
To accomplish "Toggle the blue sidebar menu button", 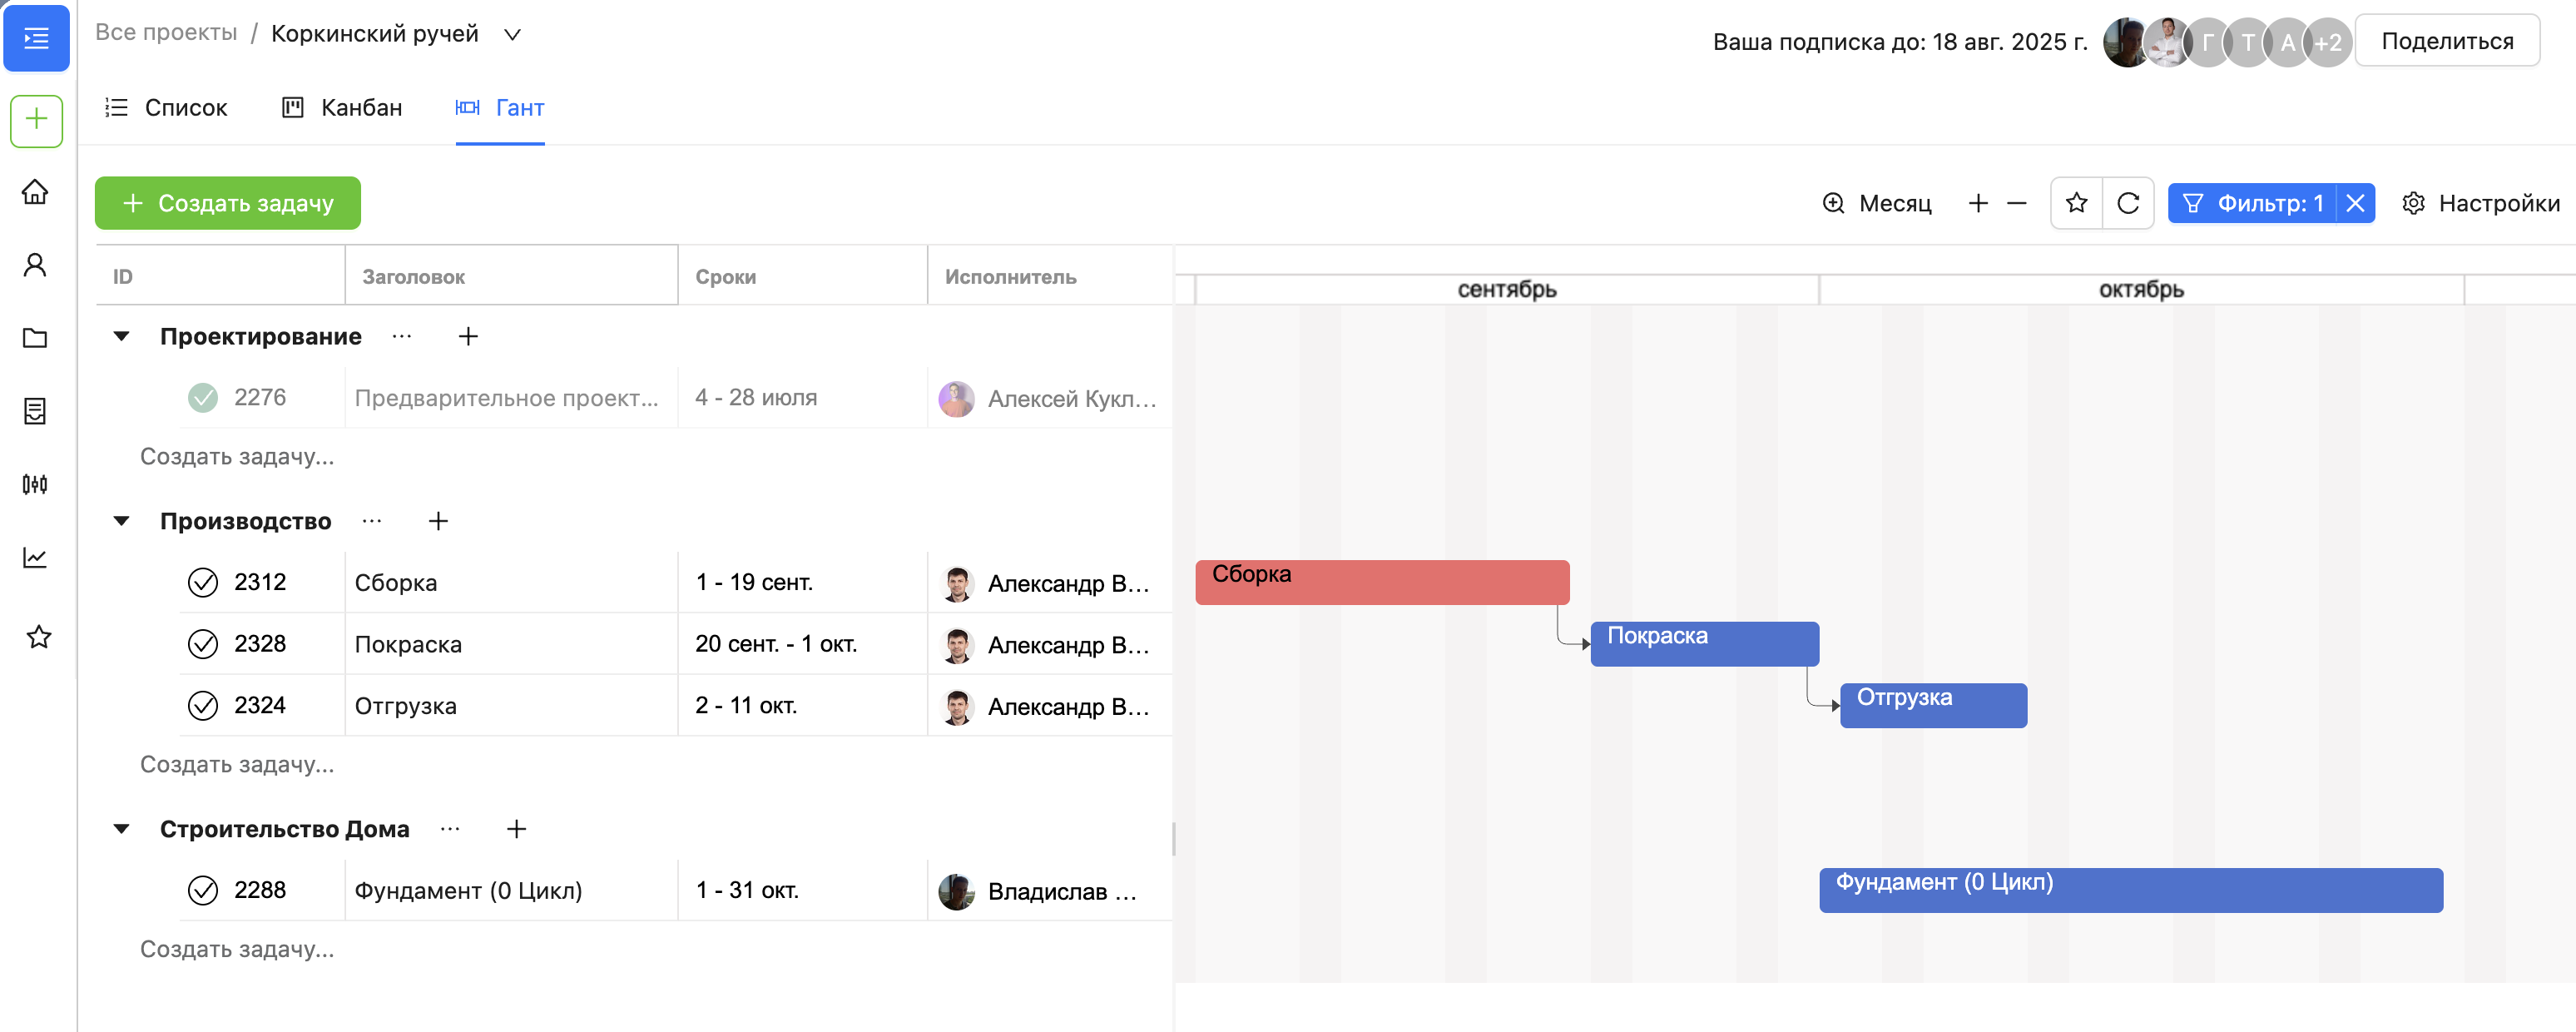I will 36,38.
